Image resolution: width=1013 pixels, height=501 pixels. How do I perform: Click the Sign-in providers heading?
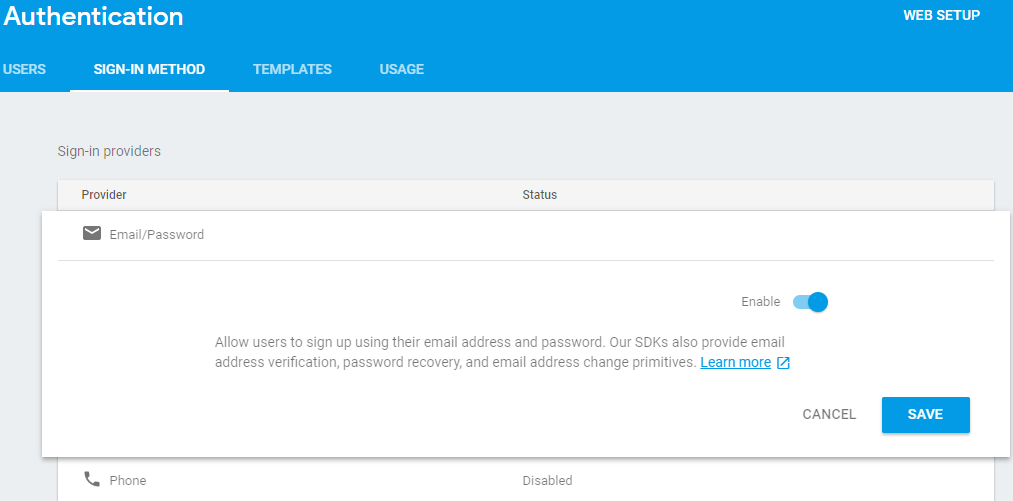[109, 152]
